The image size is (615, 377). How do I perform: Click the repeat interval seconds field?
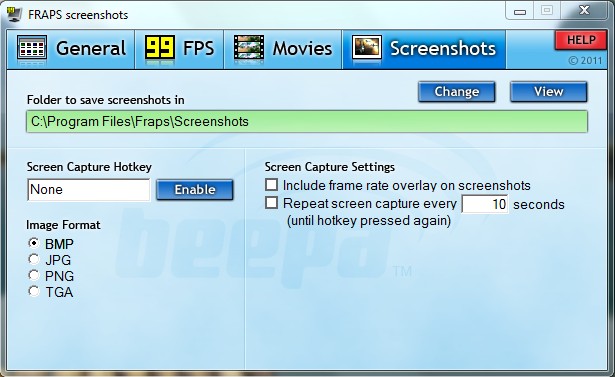point(485,204)
